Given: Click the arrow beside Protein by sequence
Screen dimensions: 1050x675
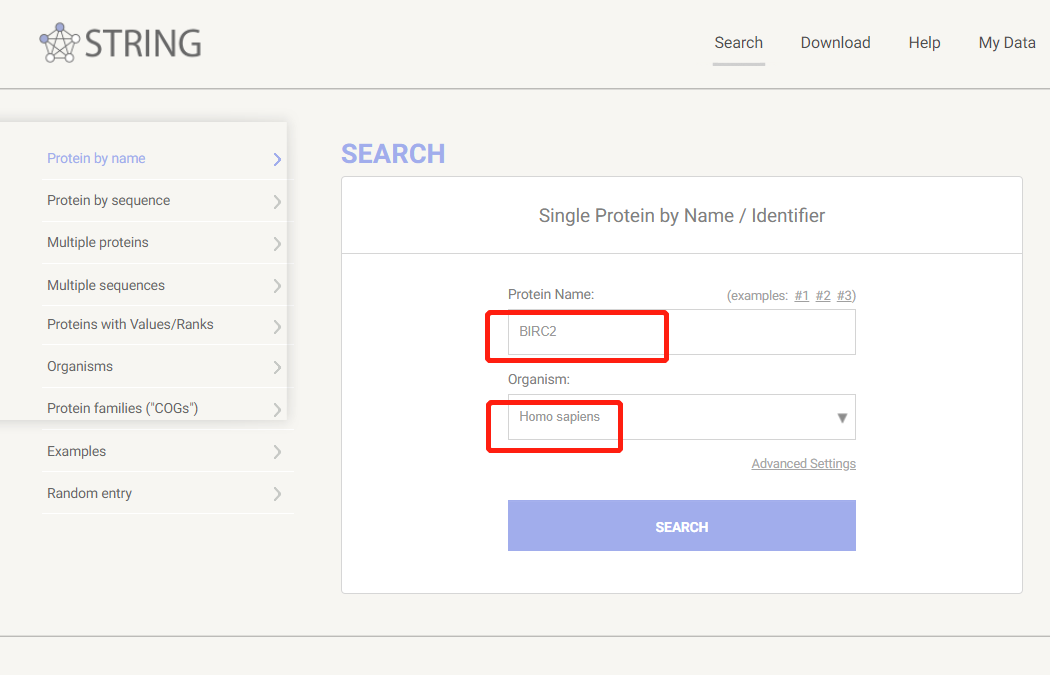Looking at the screenshot, I should click(x=277, y=200).
